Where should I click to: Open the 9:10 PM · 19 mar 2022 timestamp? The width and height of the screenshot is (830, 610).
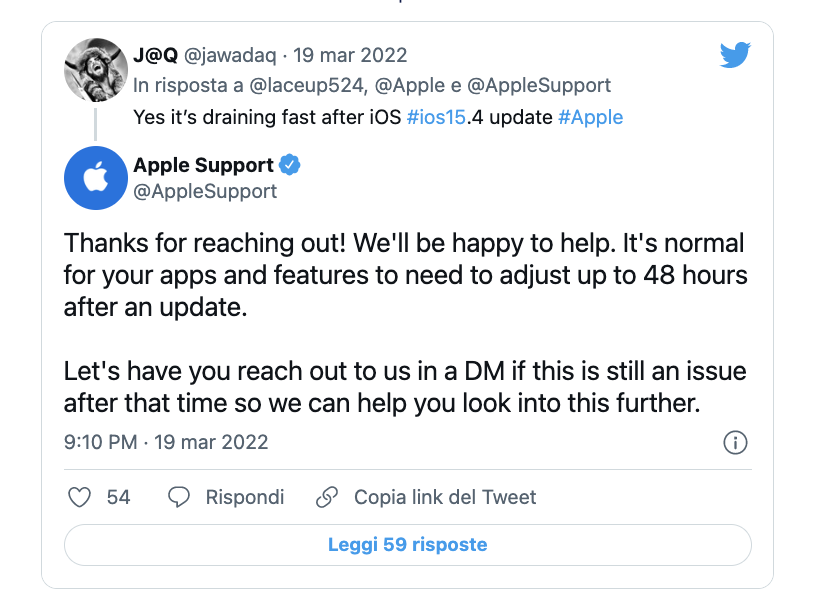tap(166, 441)
